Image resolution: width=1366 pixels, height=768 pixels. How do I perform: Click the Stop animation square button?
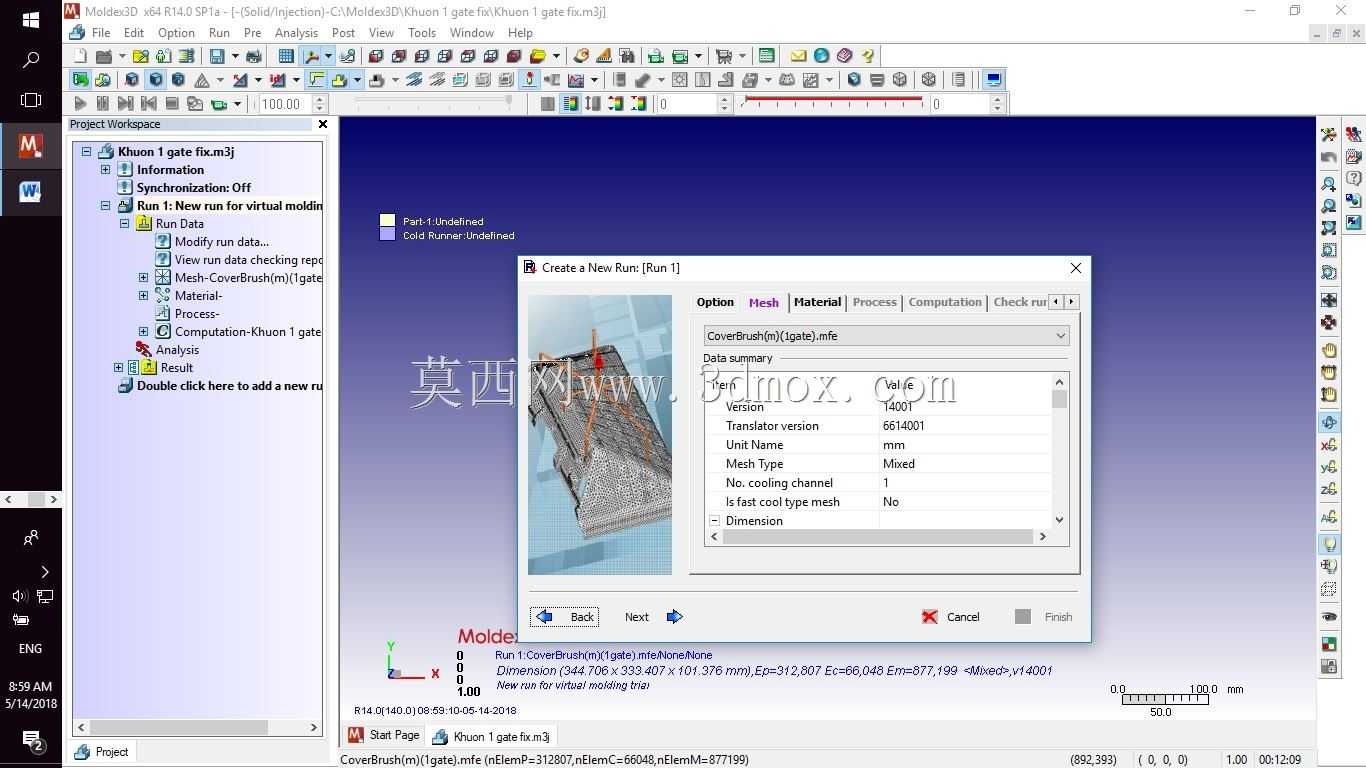(x=172, y=103)
